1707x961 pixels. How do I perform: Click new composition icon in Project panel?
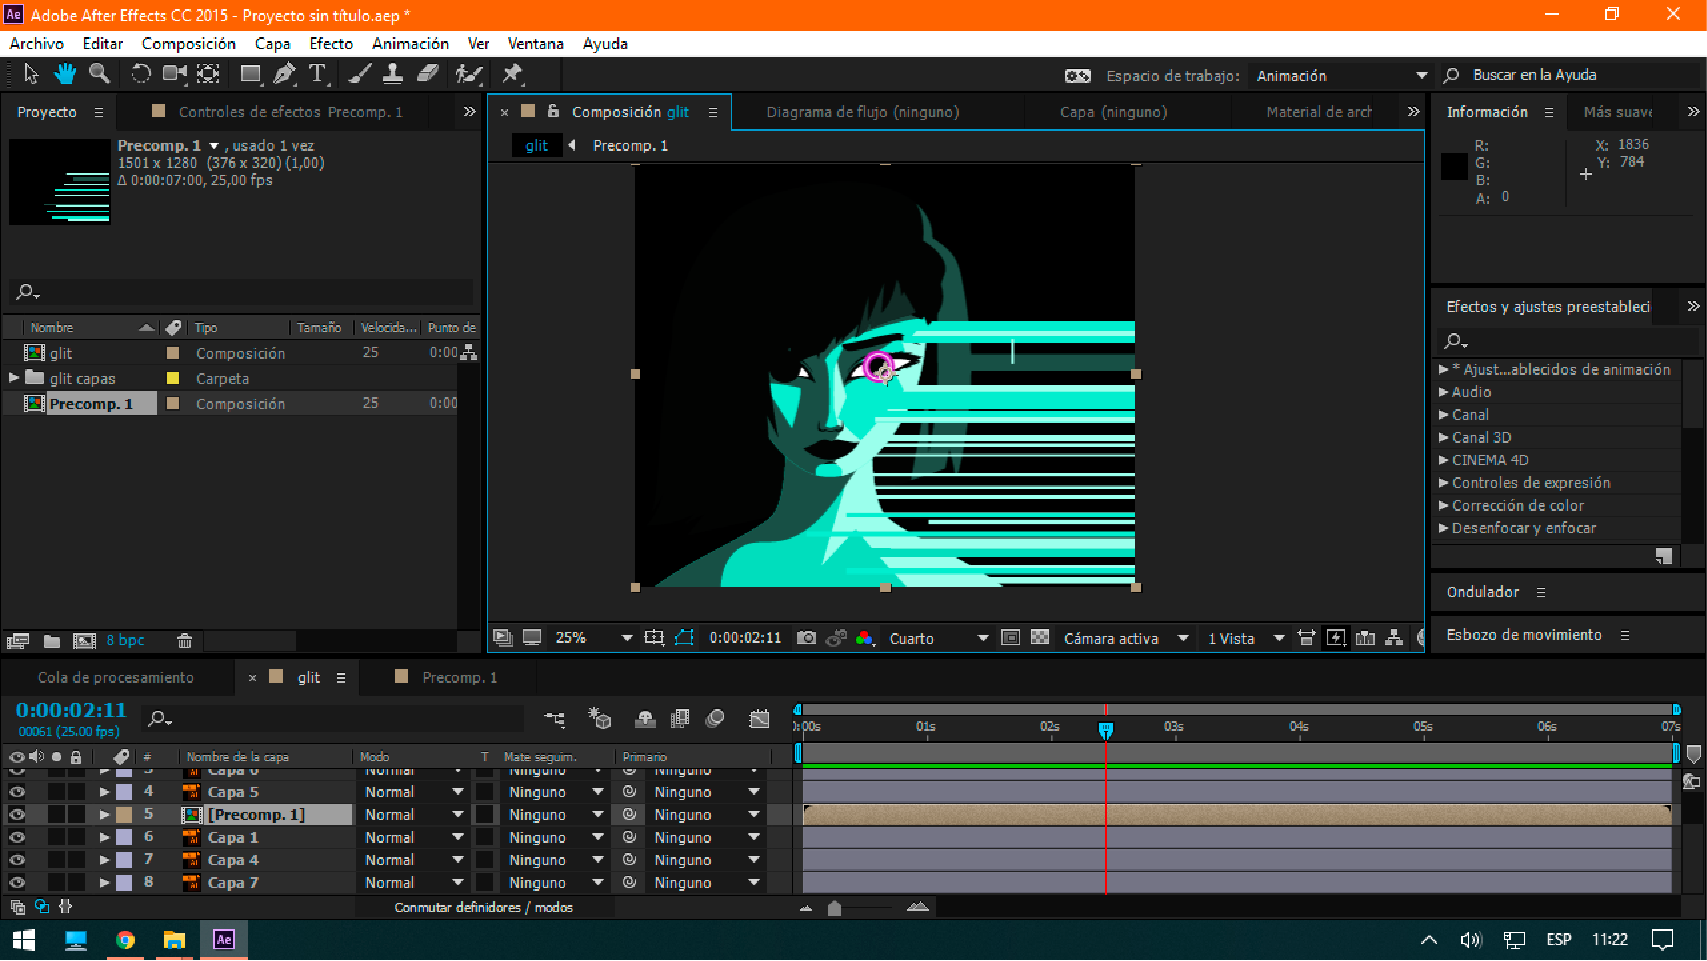pos(85,641)
